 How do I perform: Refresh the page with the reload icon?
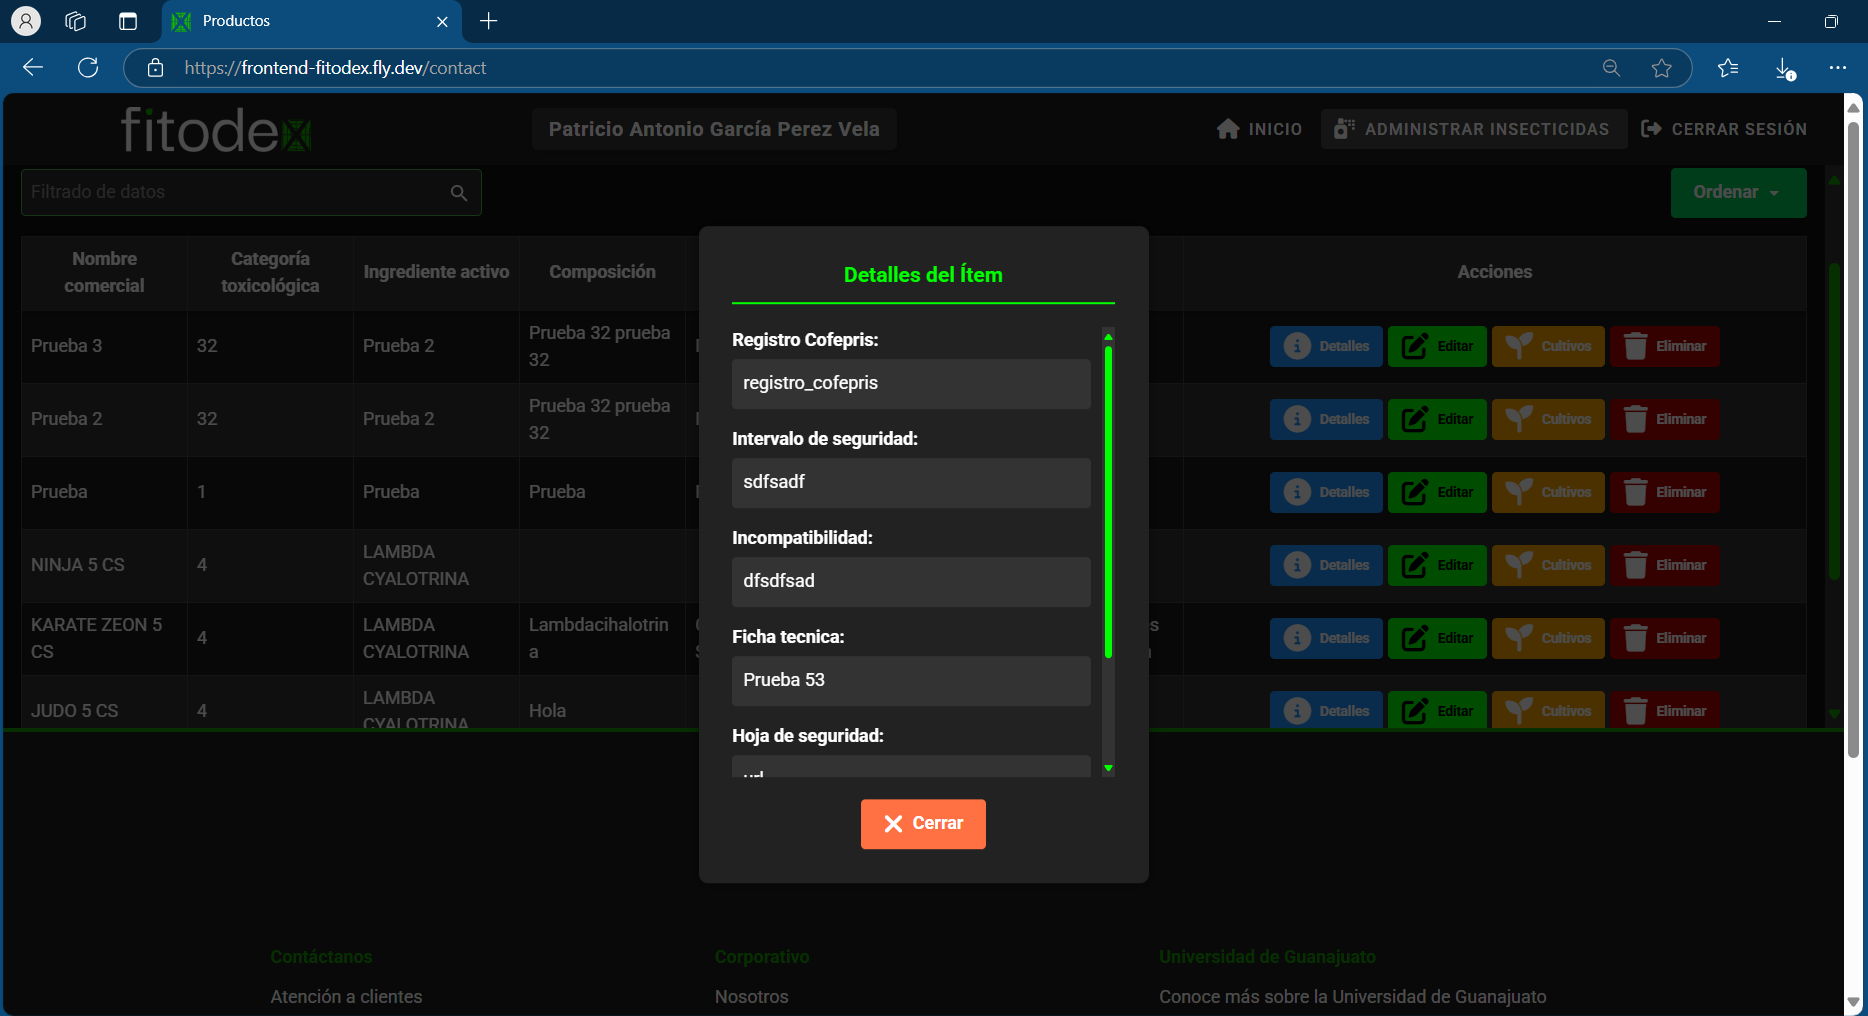coord(88,67)
